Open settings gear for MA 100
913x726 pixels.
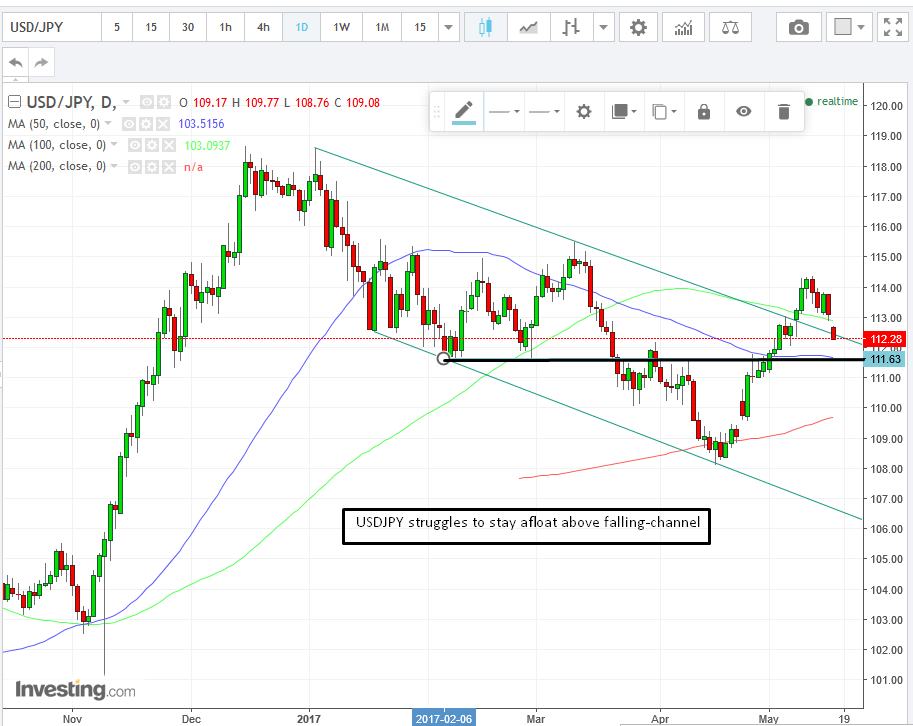pos(151,145)
